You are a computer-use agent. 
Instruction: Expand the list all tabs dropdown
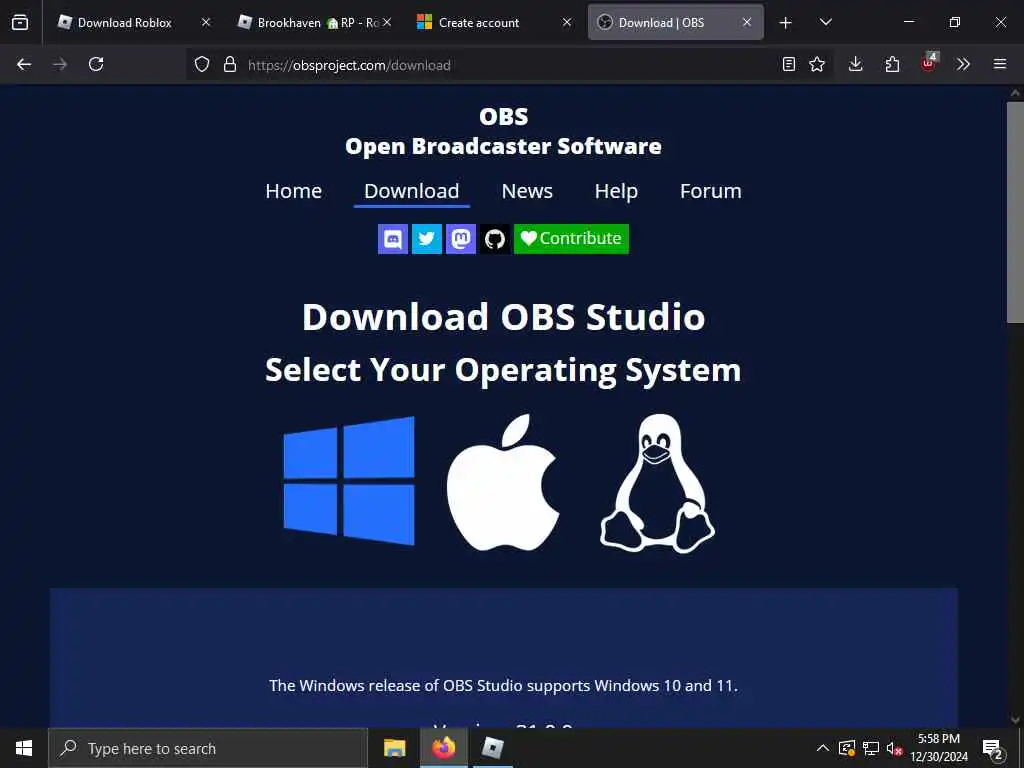pos(826,23)
